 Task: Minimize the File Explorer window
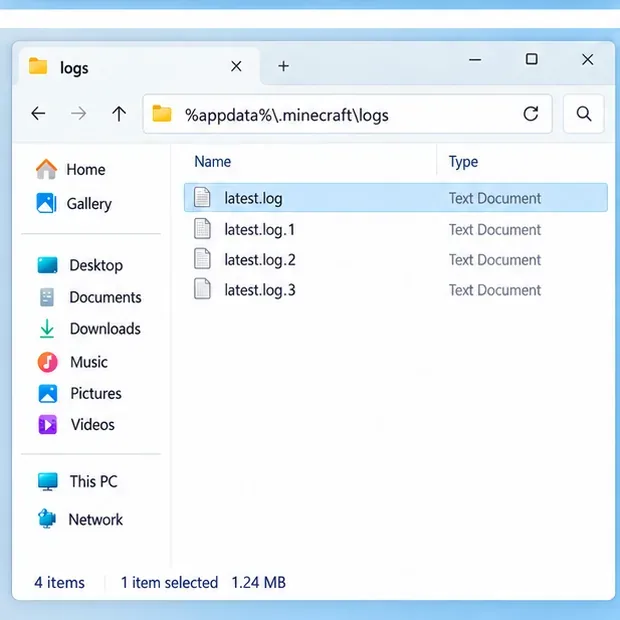pyautogui.click(x=475, y=60)
